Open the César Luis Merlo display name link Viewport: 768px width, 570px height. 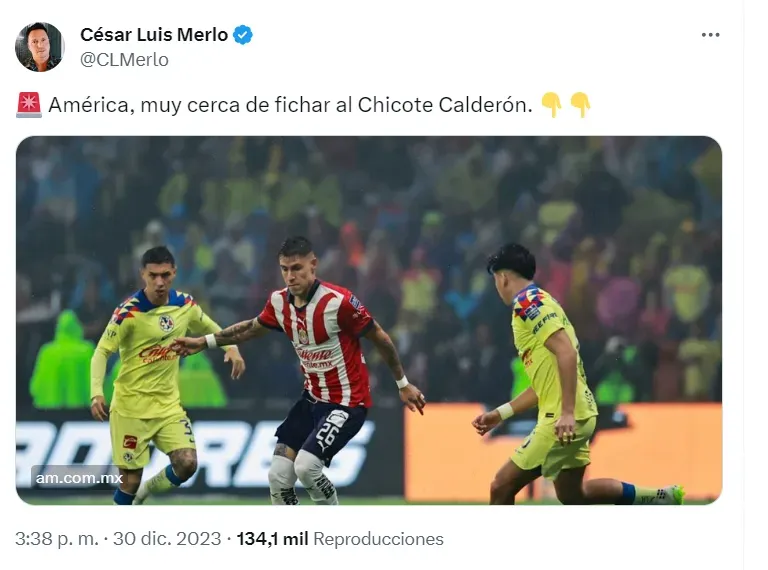154,35
